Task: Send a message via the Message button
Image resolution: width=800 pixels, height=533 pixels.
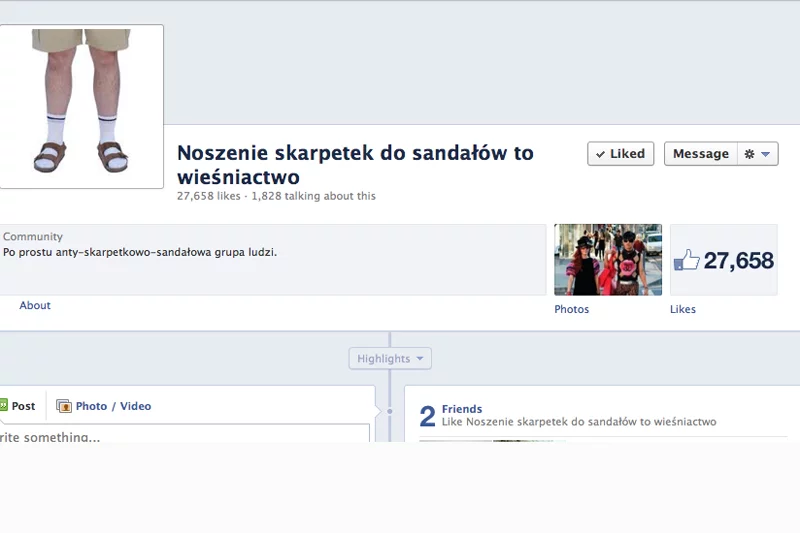Action: click(x=701, y=154)
